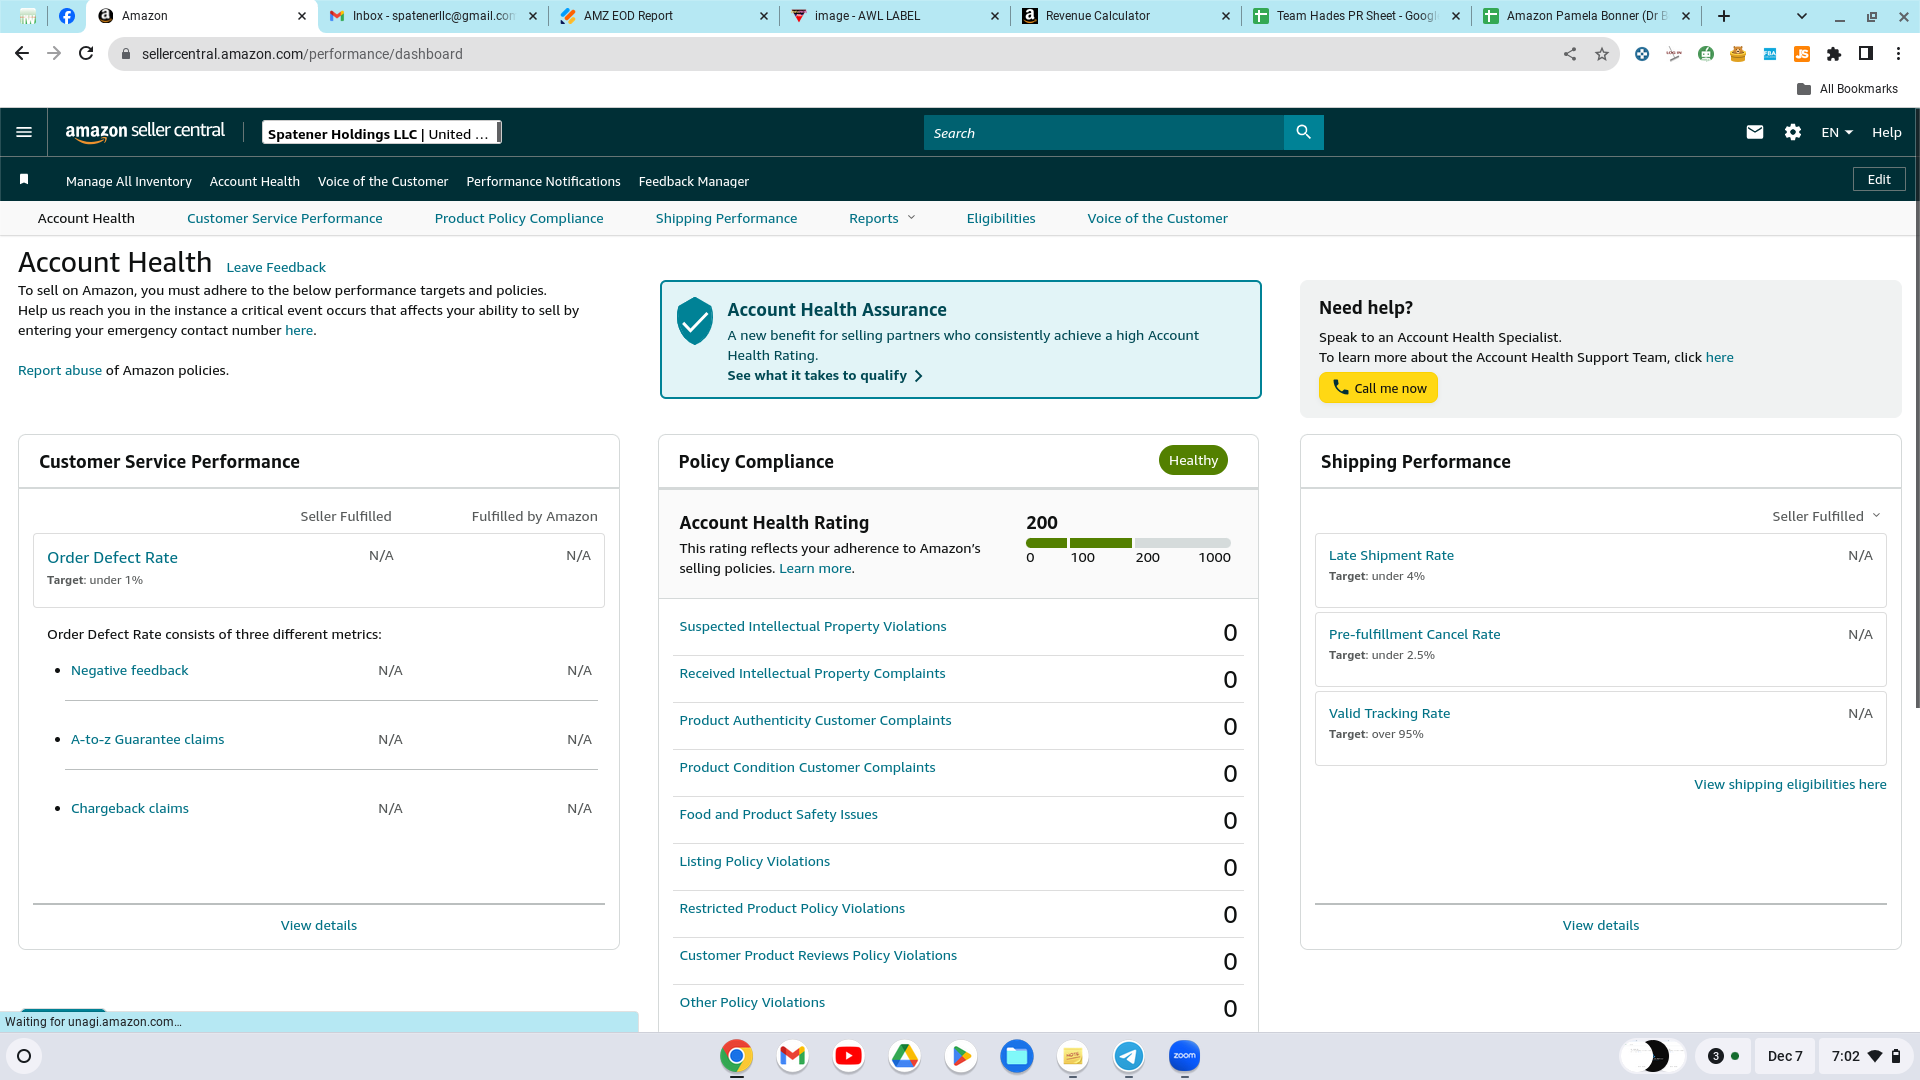Reload the Seller Central page
Viewport: 1920px width, 1080px height.
[x=87, y=54]
